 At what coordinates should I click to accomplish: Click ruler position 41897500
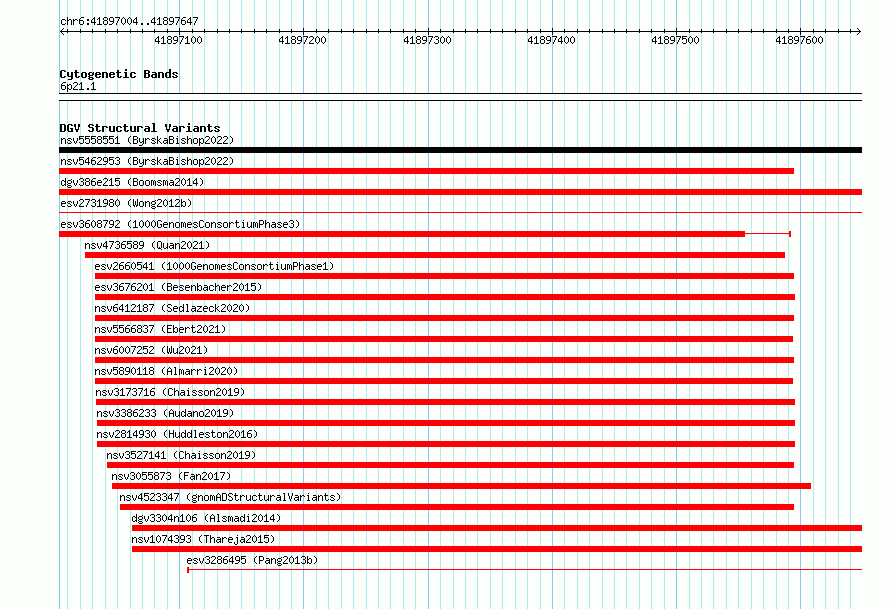675,40
